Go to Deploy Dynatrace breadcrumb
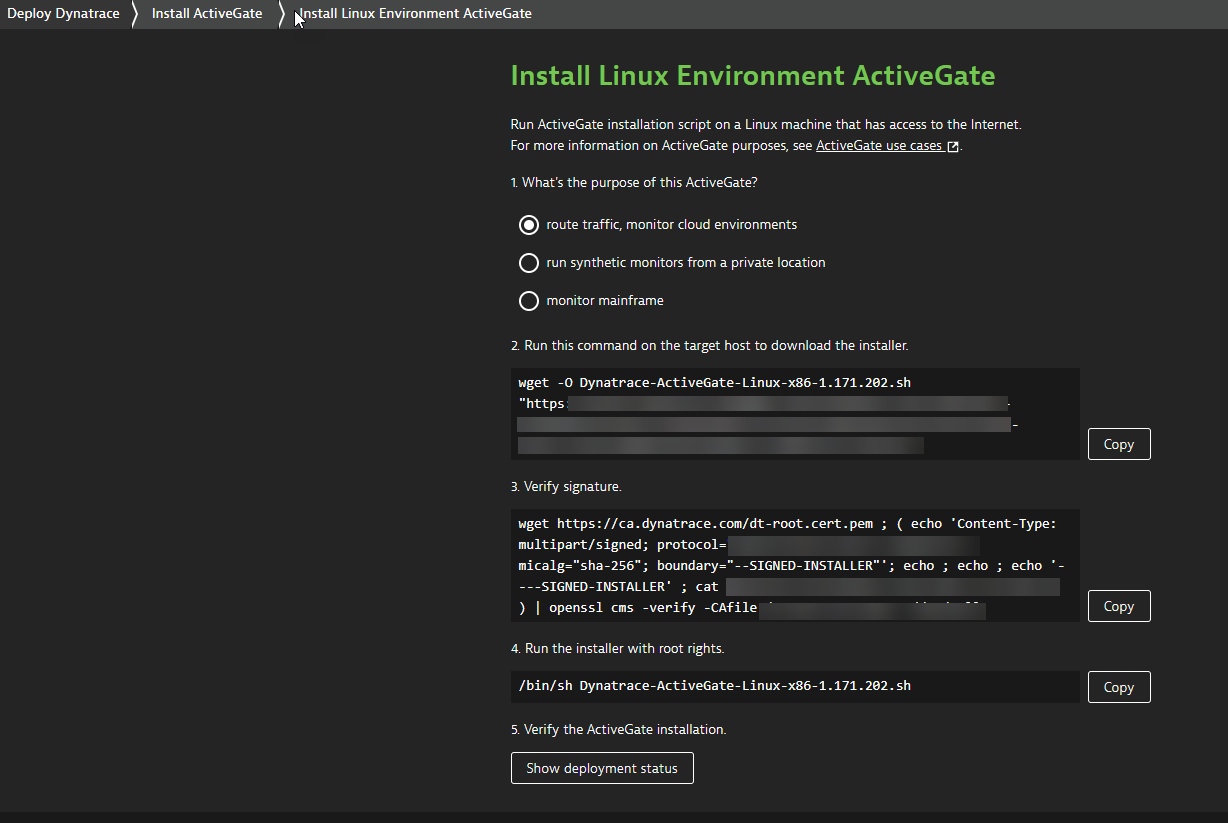The width and height of the screenshot is (1228, 823). click(63, 14)
